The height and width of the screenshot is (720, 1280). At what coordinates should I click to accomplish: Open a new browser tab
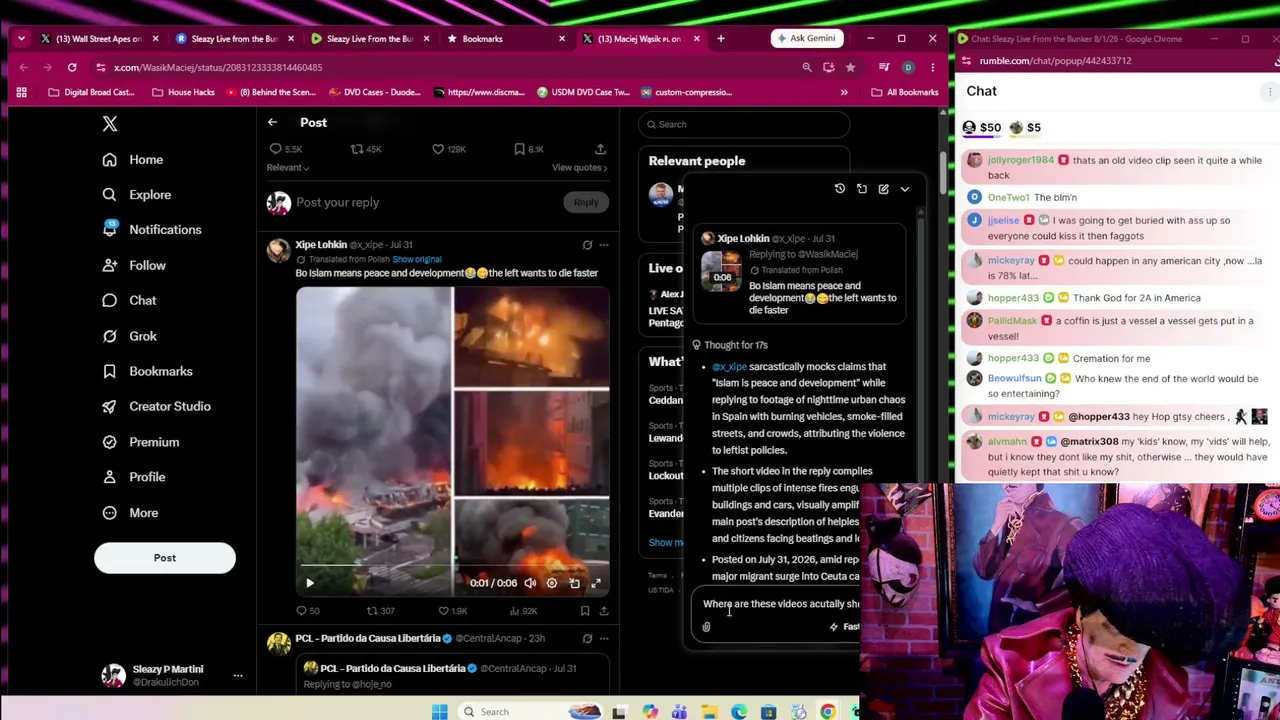(721, 39)
